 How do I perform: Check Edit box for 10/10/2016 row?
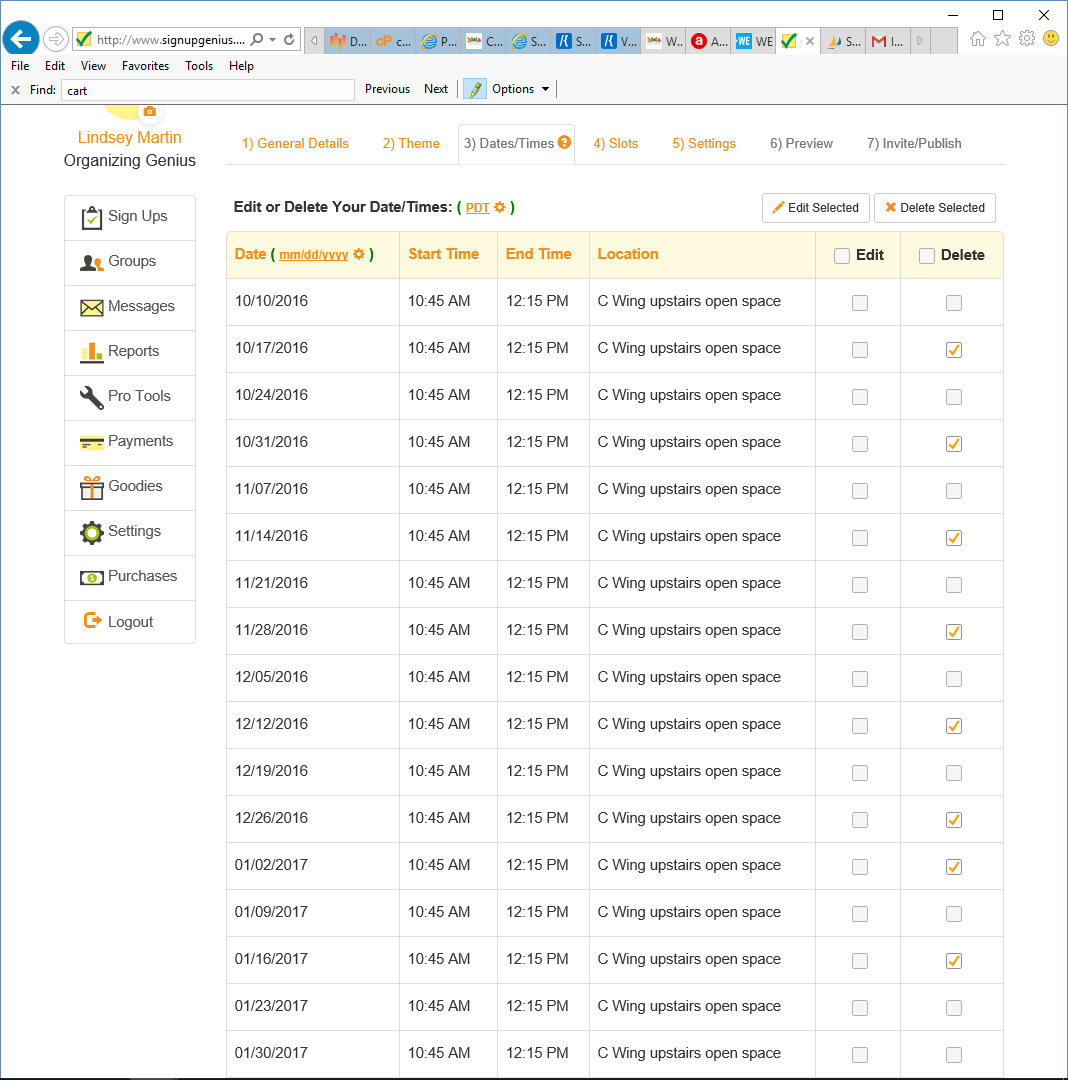[859, 303]
